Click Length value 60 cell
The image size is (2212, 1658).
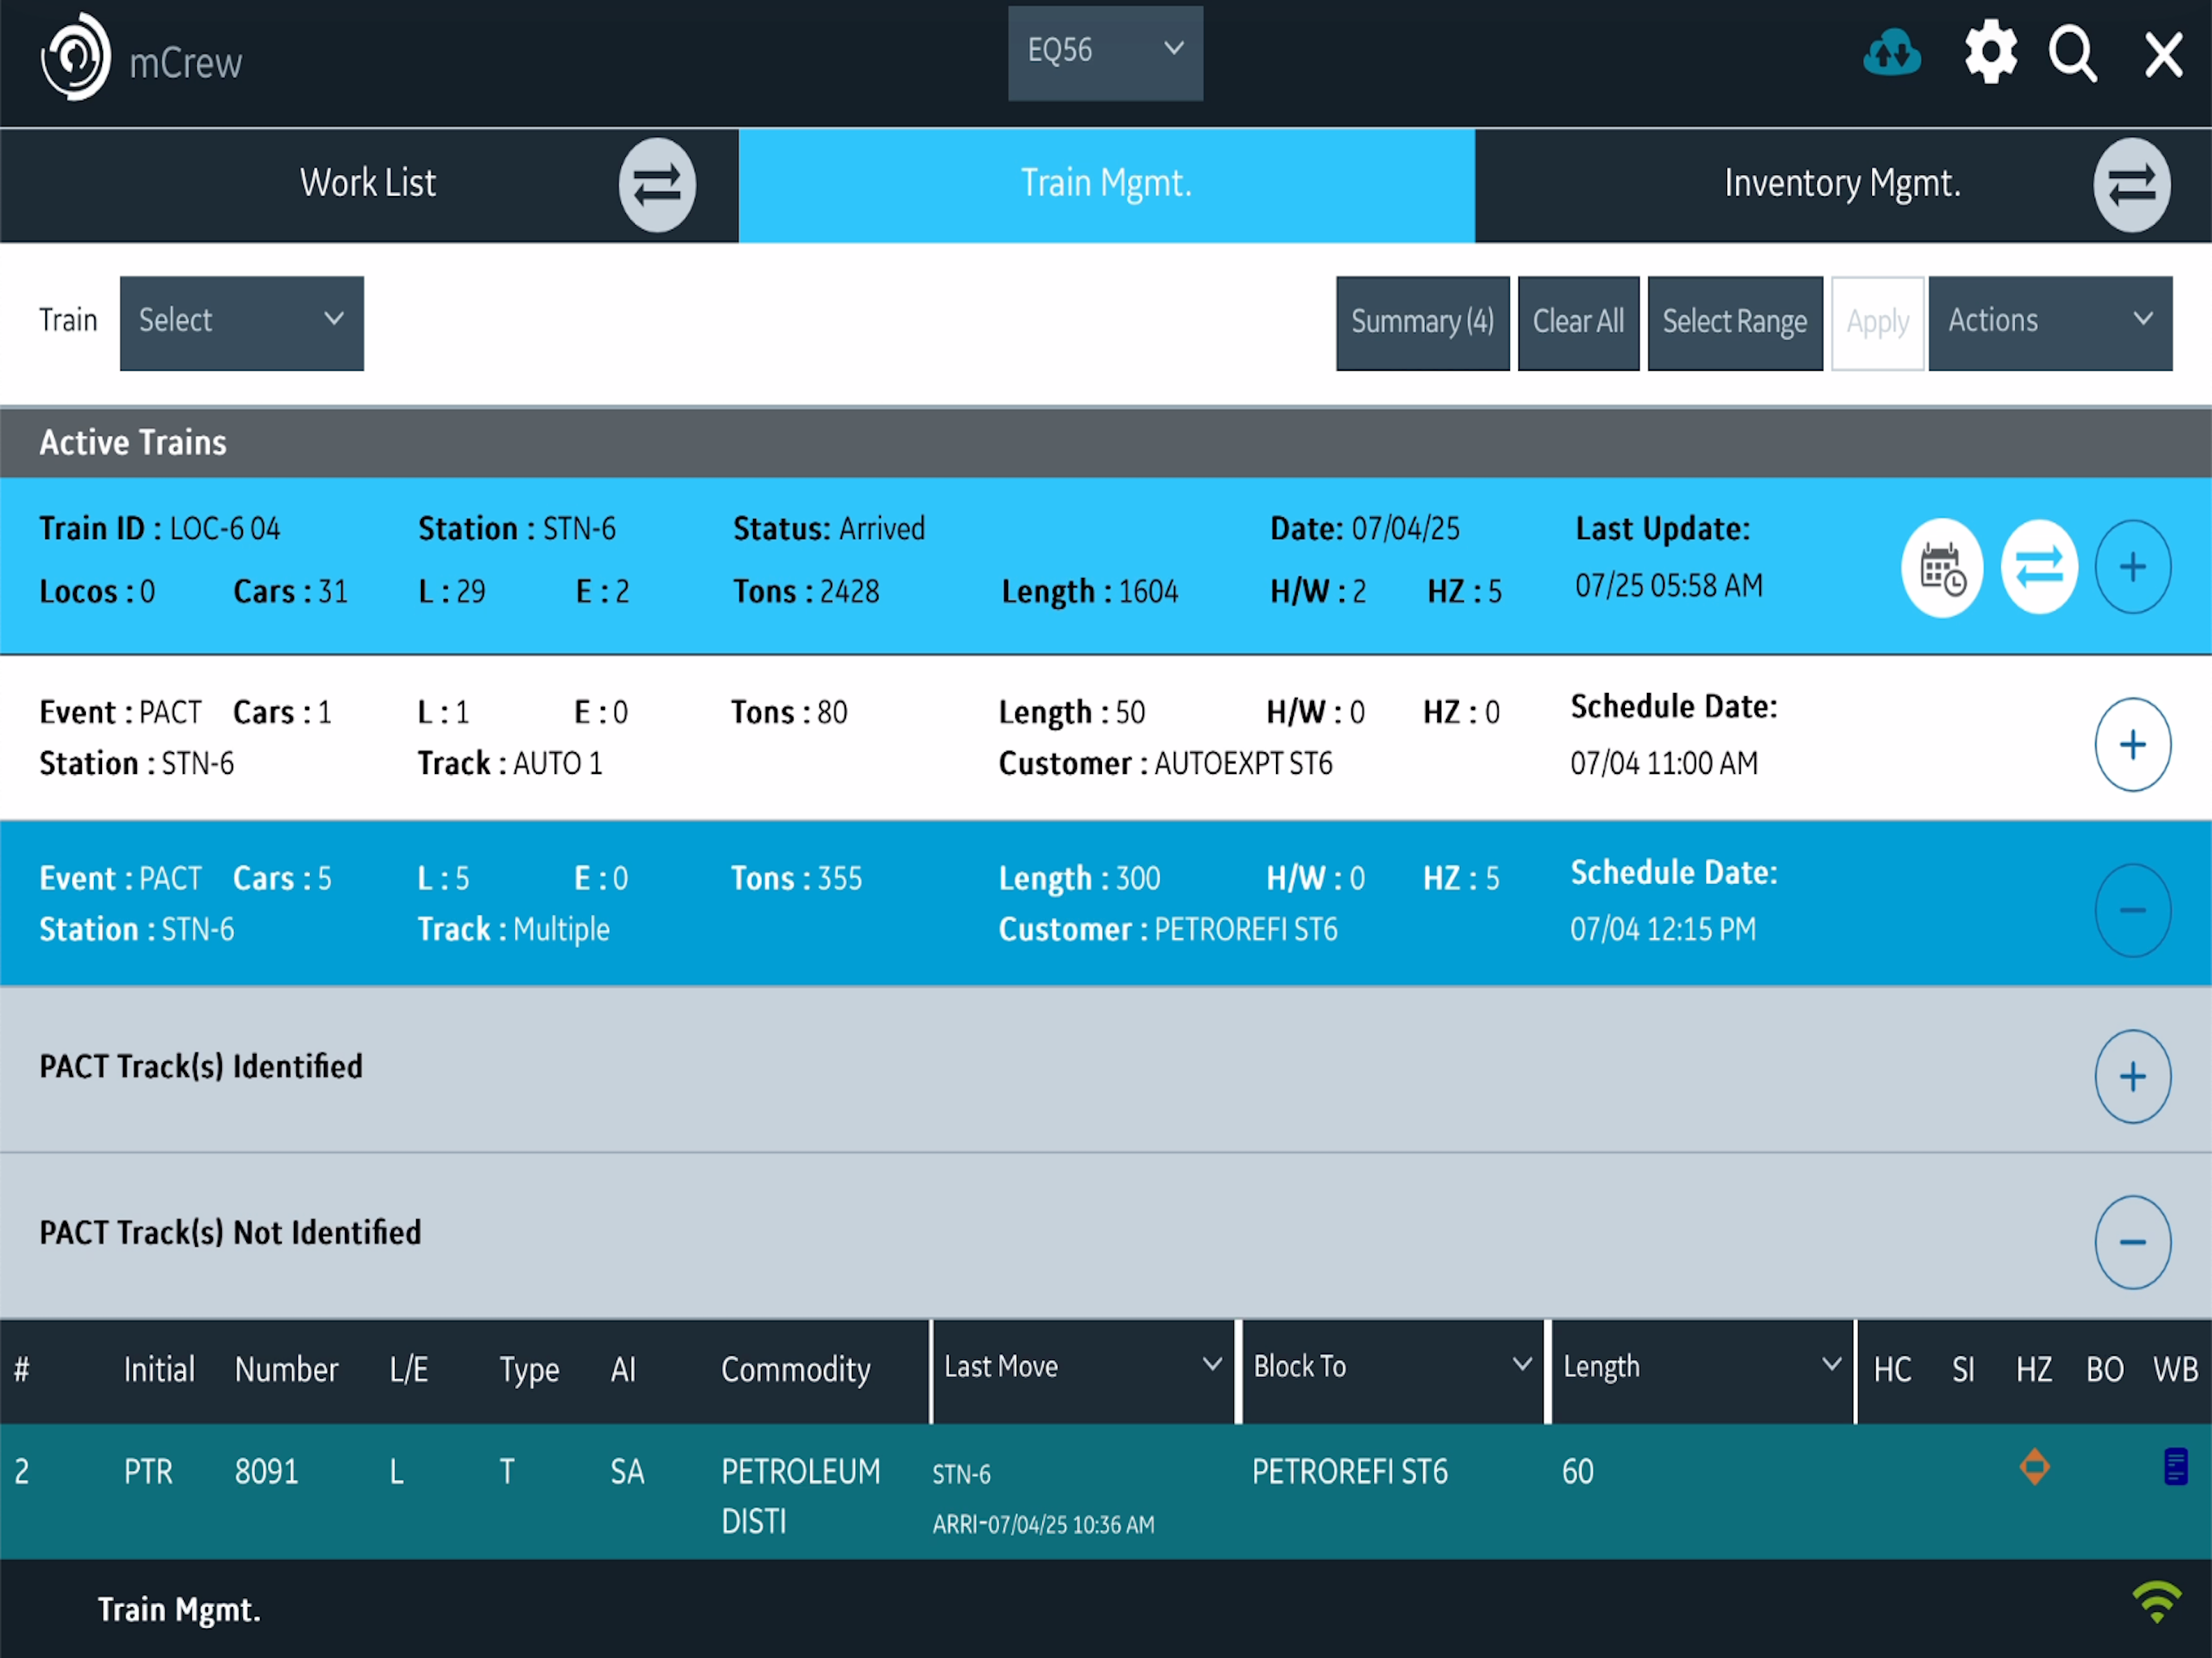[x=1577, y=1472]
